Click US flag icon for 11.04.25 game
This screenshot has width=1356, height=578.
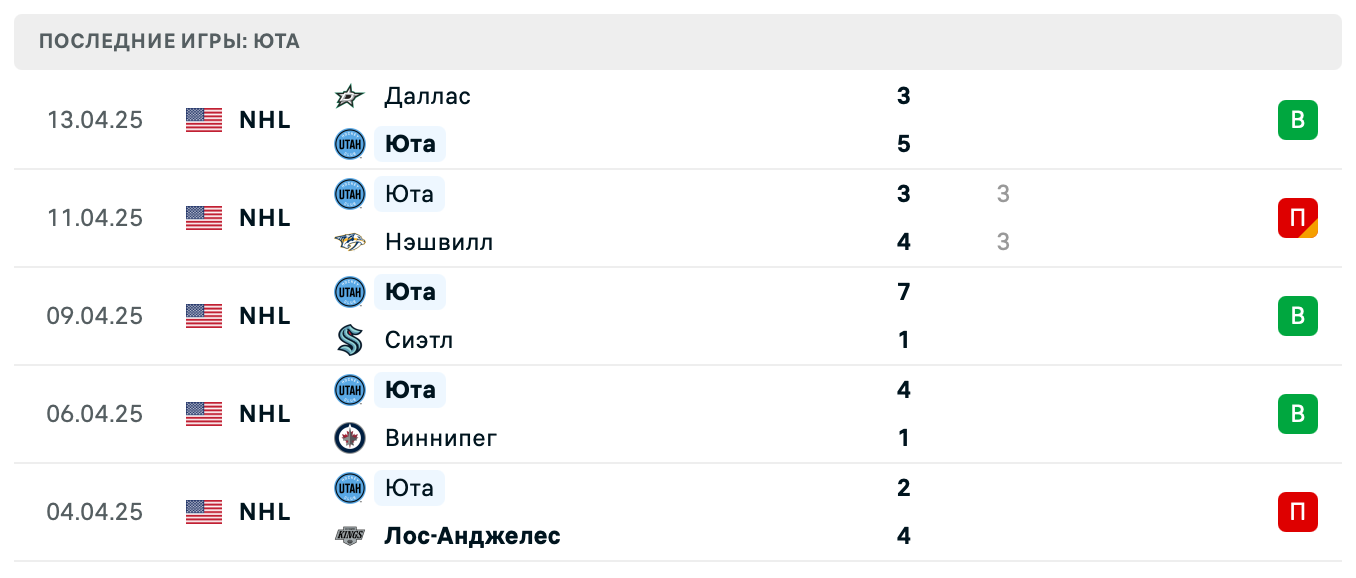tap(204, 218)
